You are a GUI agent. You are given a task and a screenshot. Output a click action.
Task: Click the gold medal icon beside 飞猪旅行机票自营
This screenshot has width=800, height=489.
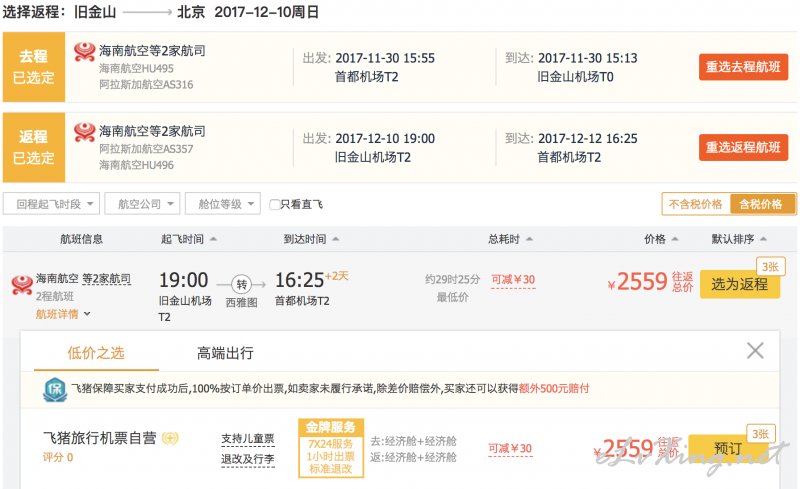tap(170, 438)
